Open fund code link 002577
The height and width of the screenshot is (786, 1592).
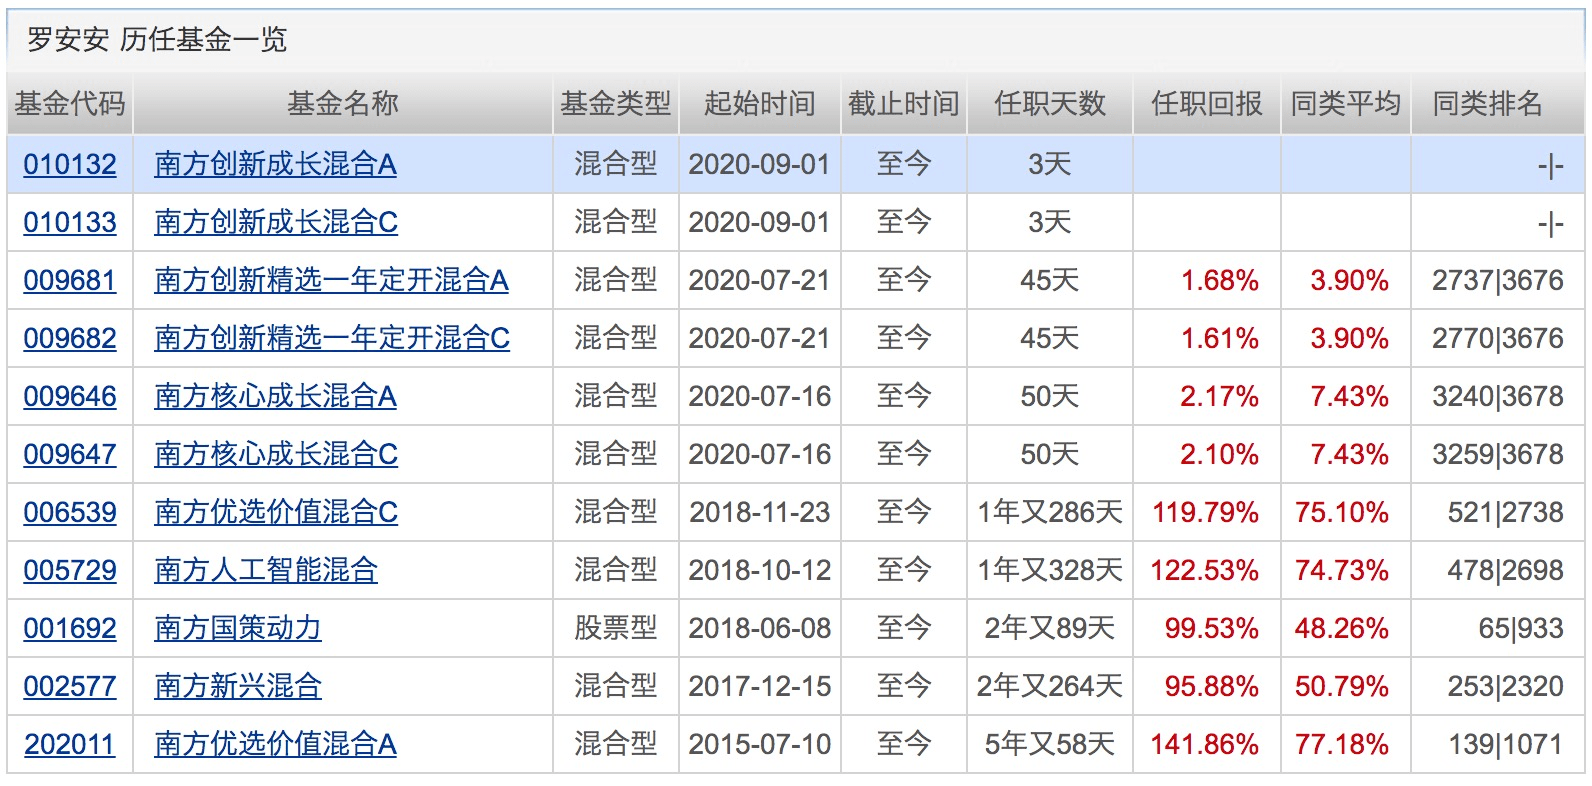pyautogui.click(x=70, y=686)
